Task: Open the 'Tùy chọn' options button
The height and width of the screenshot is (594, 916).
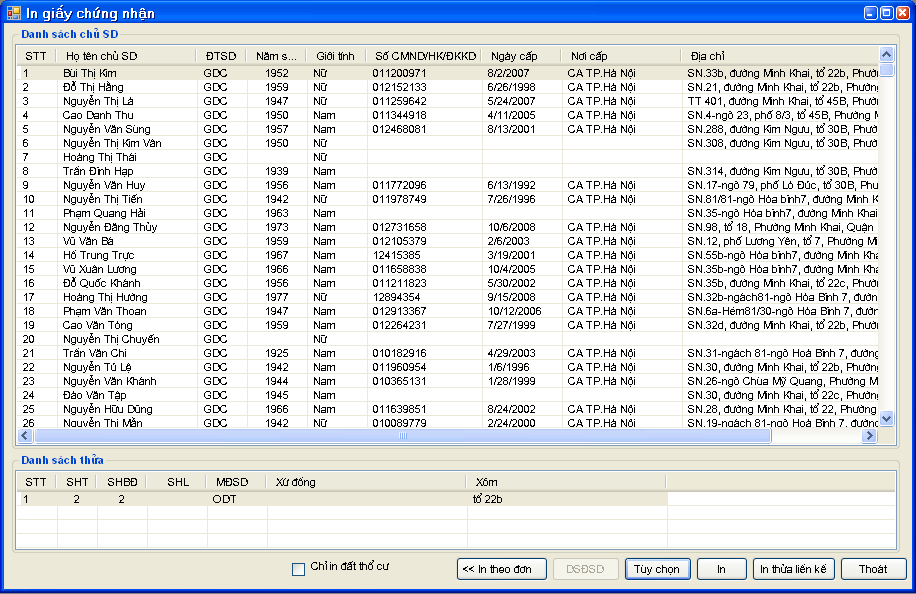Action: pos(657,569)
